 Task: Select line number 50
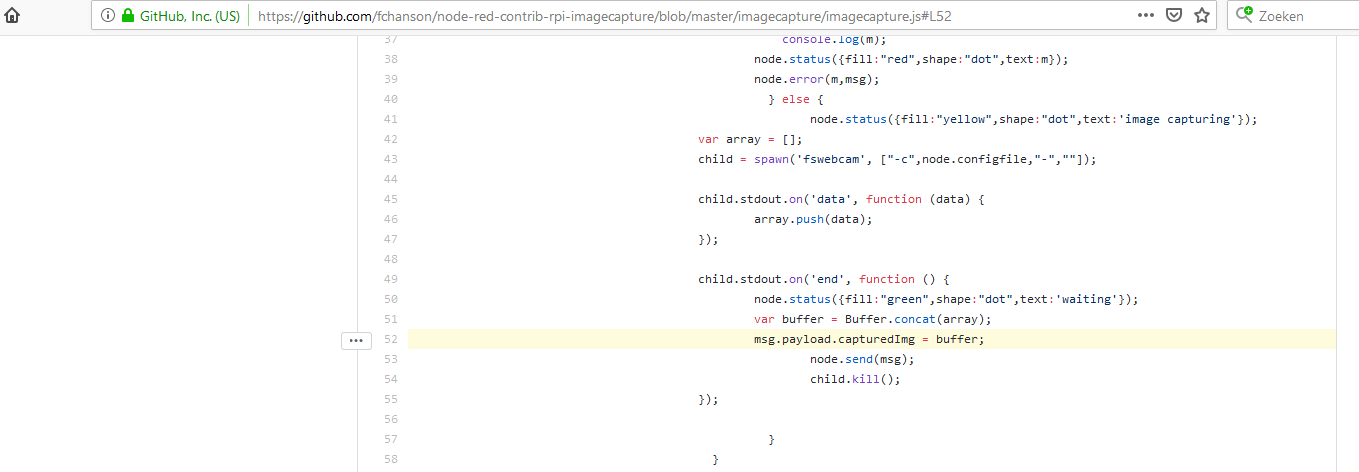point(390,299)
